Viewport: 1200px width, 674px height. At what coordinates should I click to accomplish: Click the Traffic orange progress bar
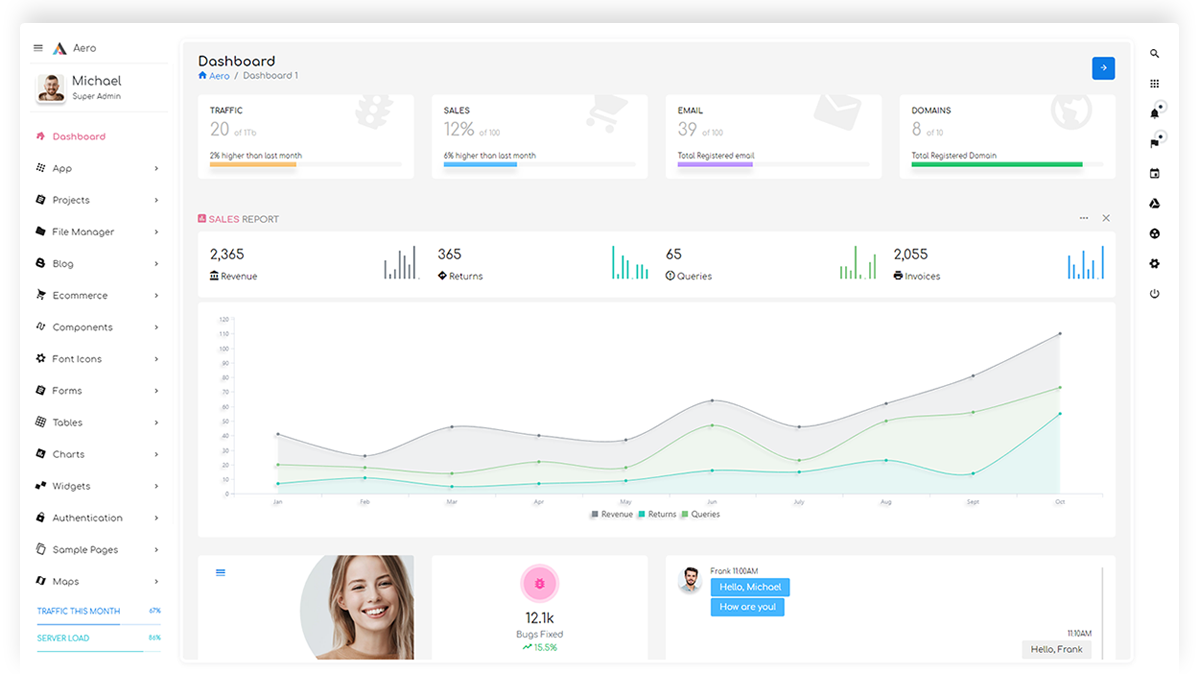tap(253, 164)
